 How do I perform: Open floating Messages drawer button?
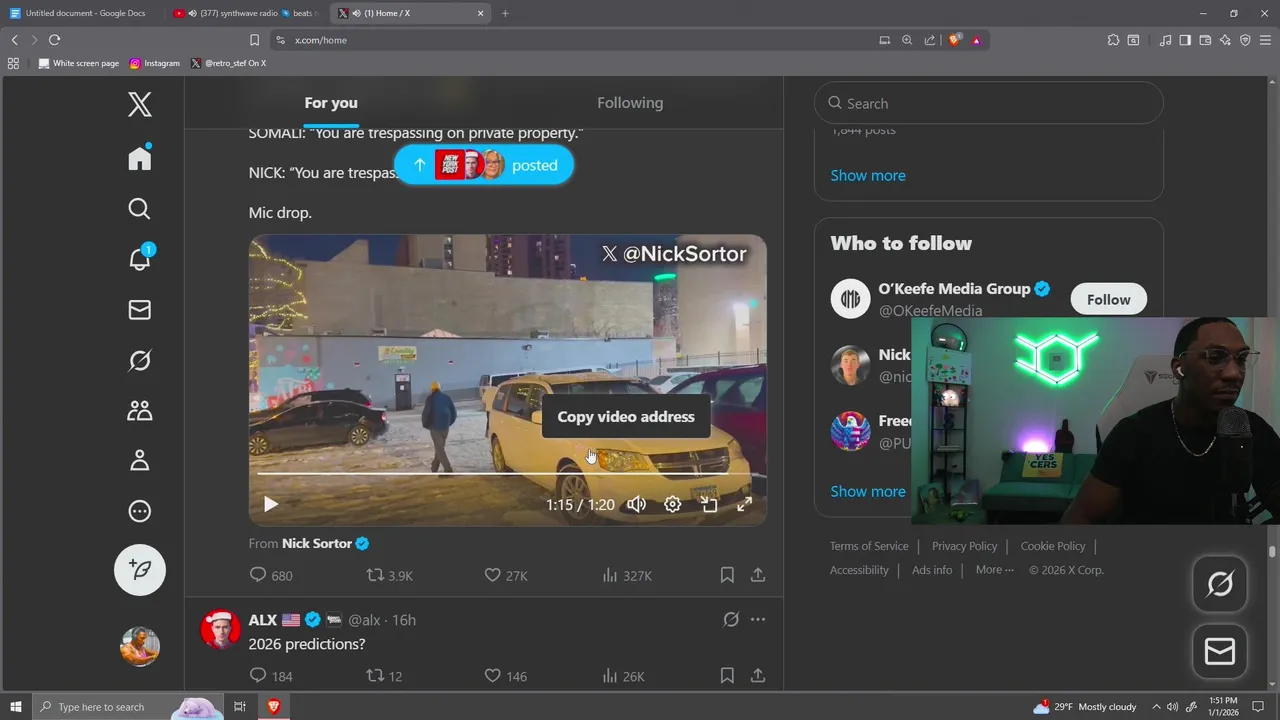pos(1220,652)
